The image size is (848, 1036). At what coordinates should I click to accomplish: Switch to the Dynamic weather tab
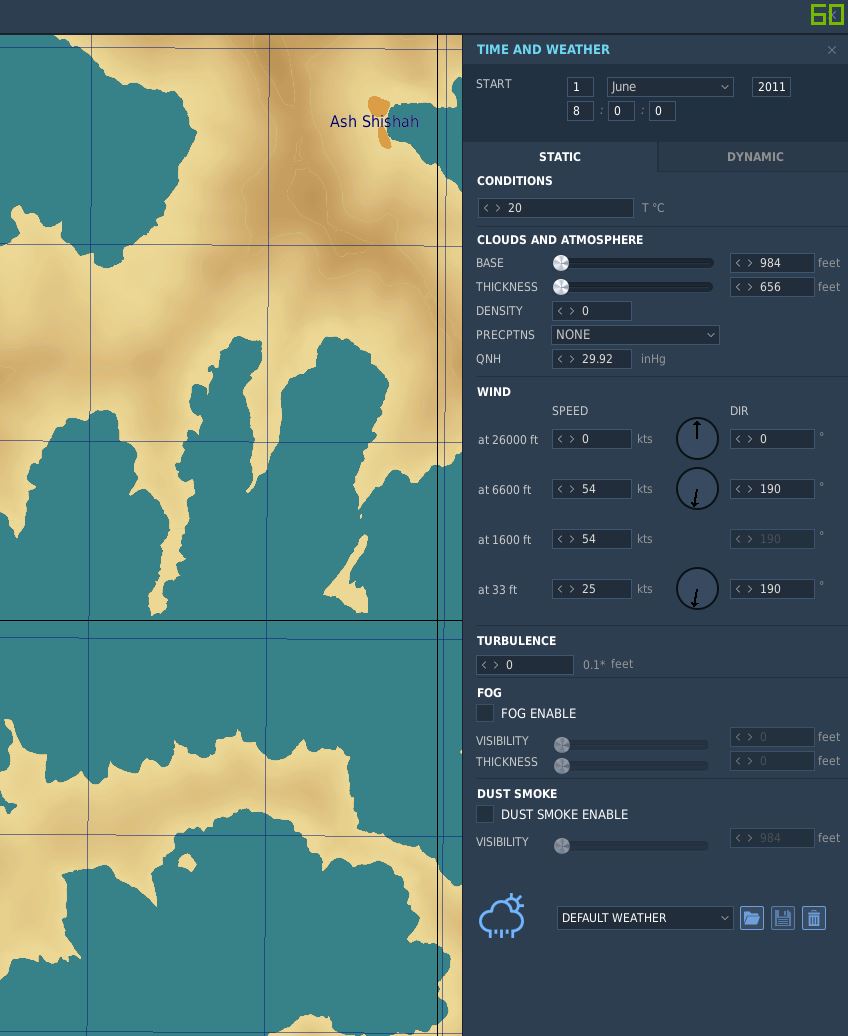tap(755, 157)
